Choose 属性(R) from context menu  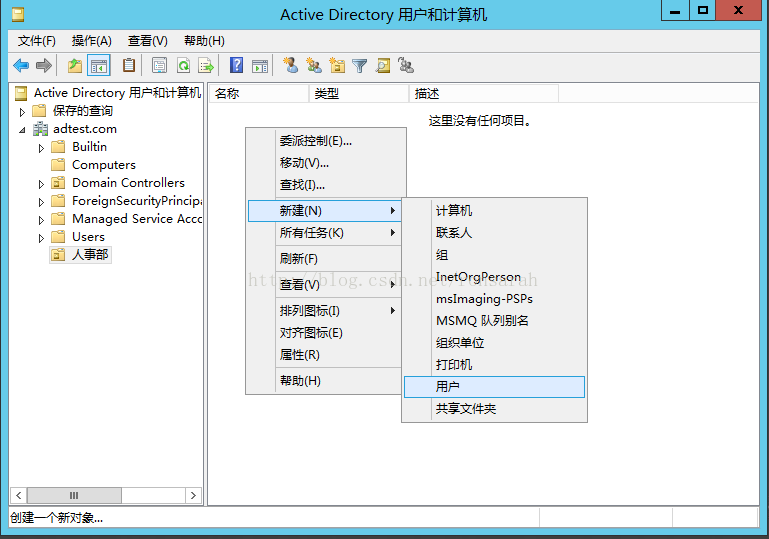[x=325, y=355]
